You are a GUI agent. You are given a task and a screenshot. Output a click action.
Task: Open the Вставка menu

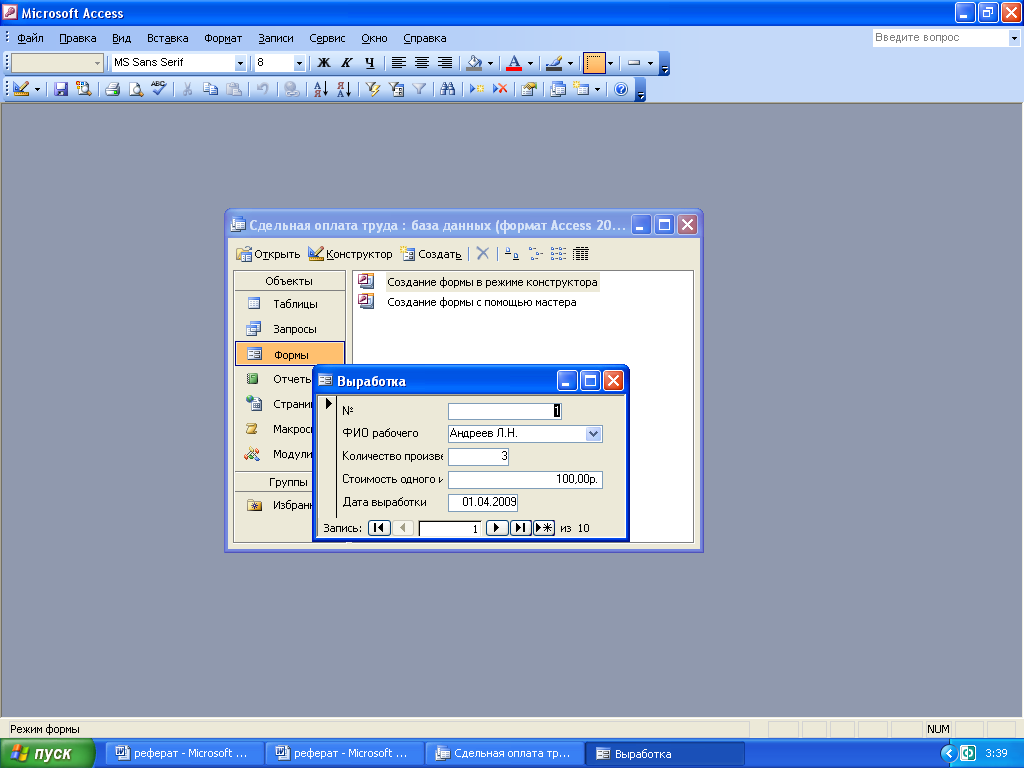pyautogui.click(x=168, y=38)
